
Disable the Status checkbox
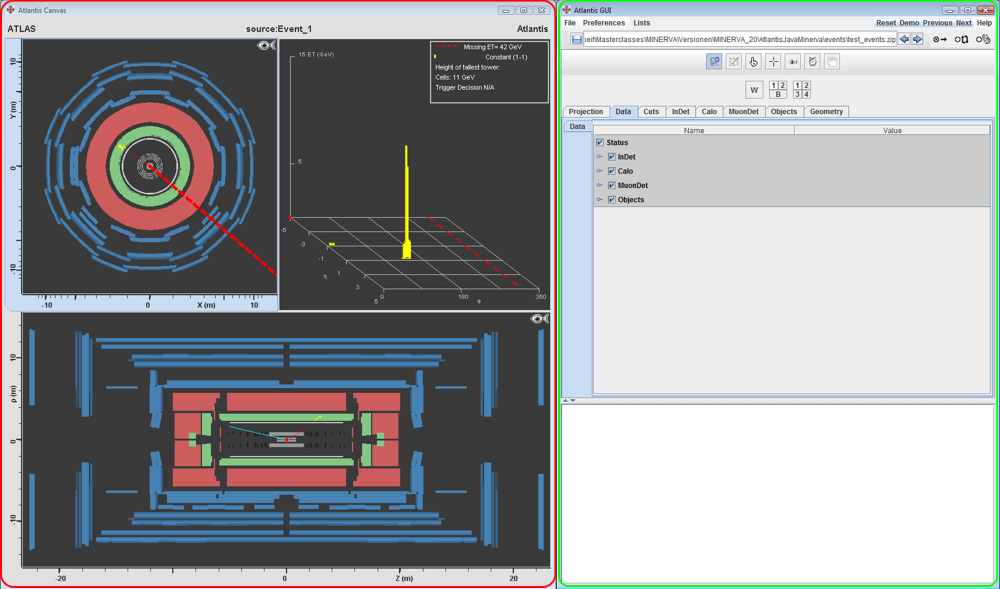pos(600,143)
